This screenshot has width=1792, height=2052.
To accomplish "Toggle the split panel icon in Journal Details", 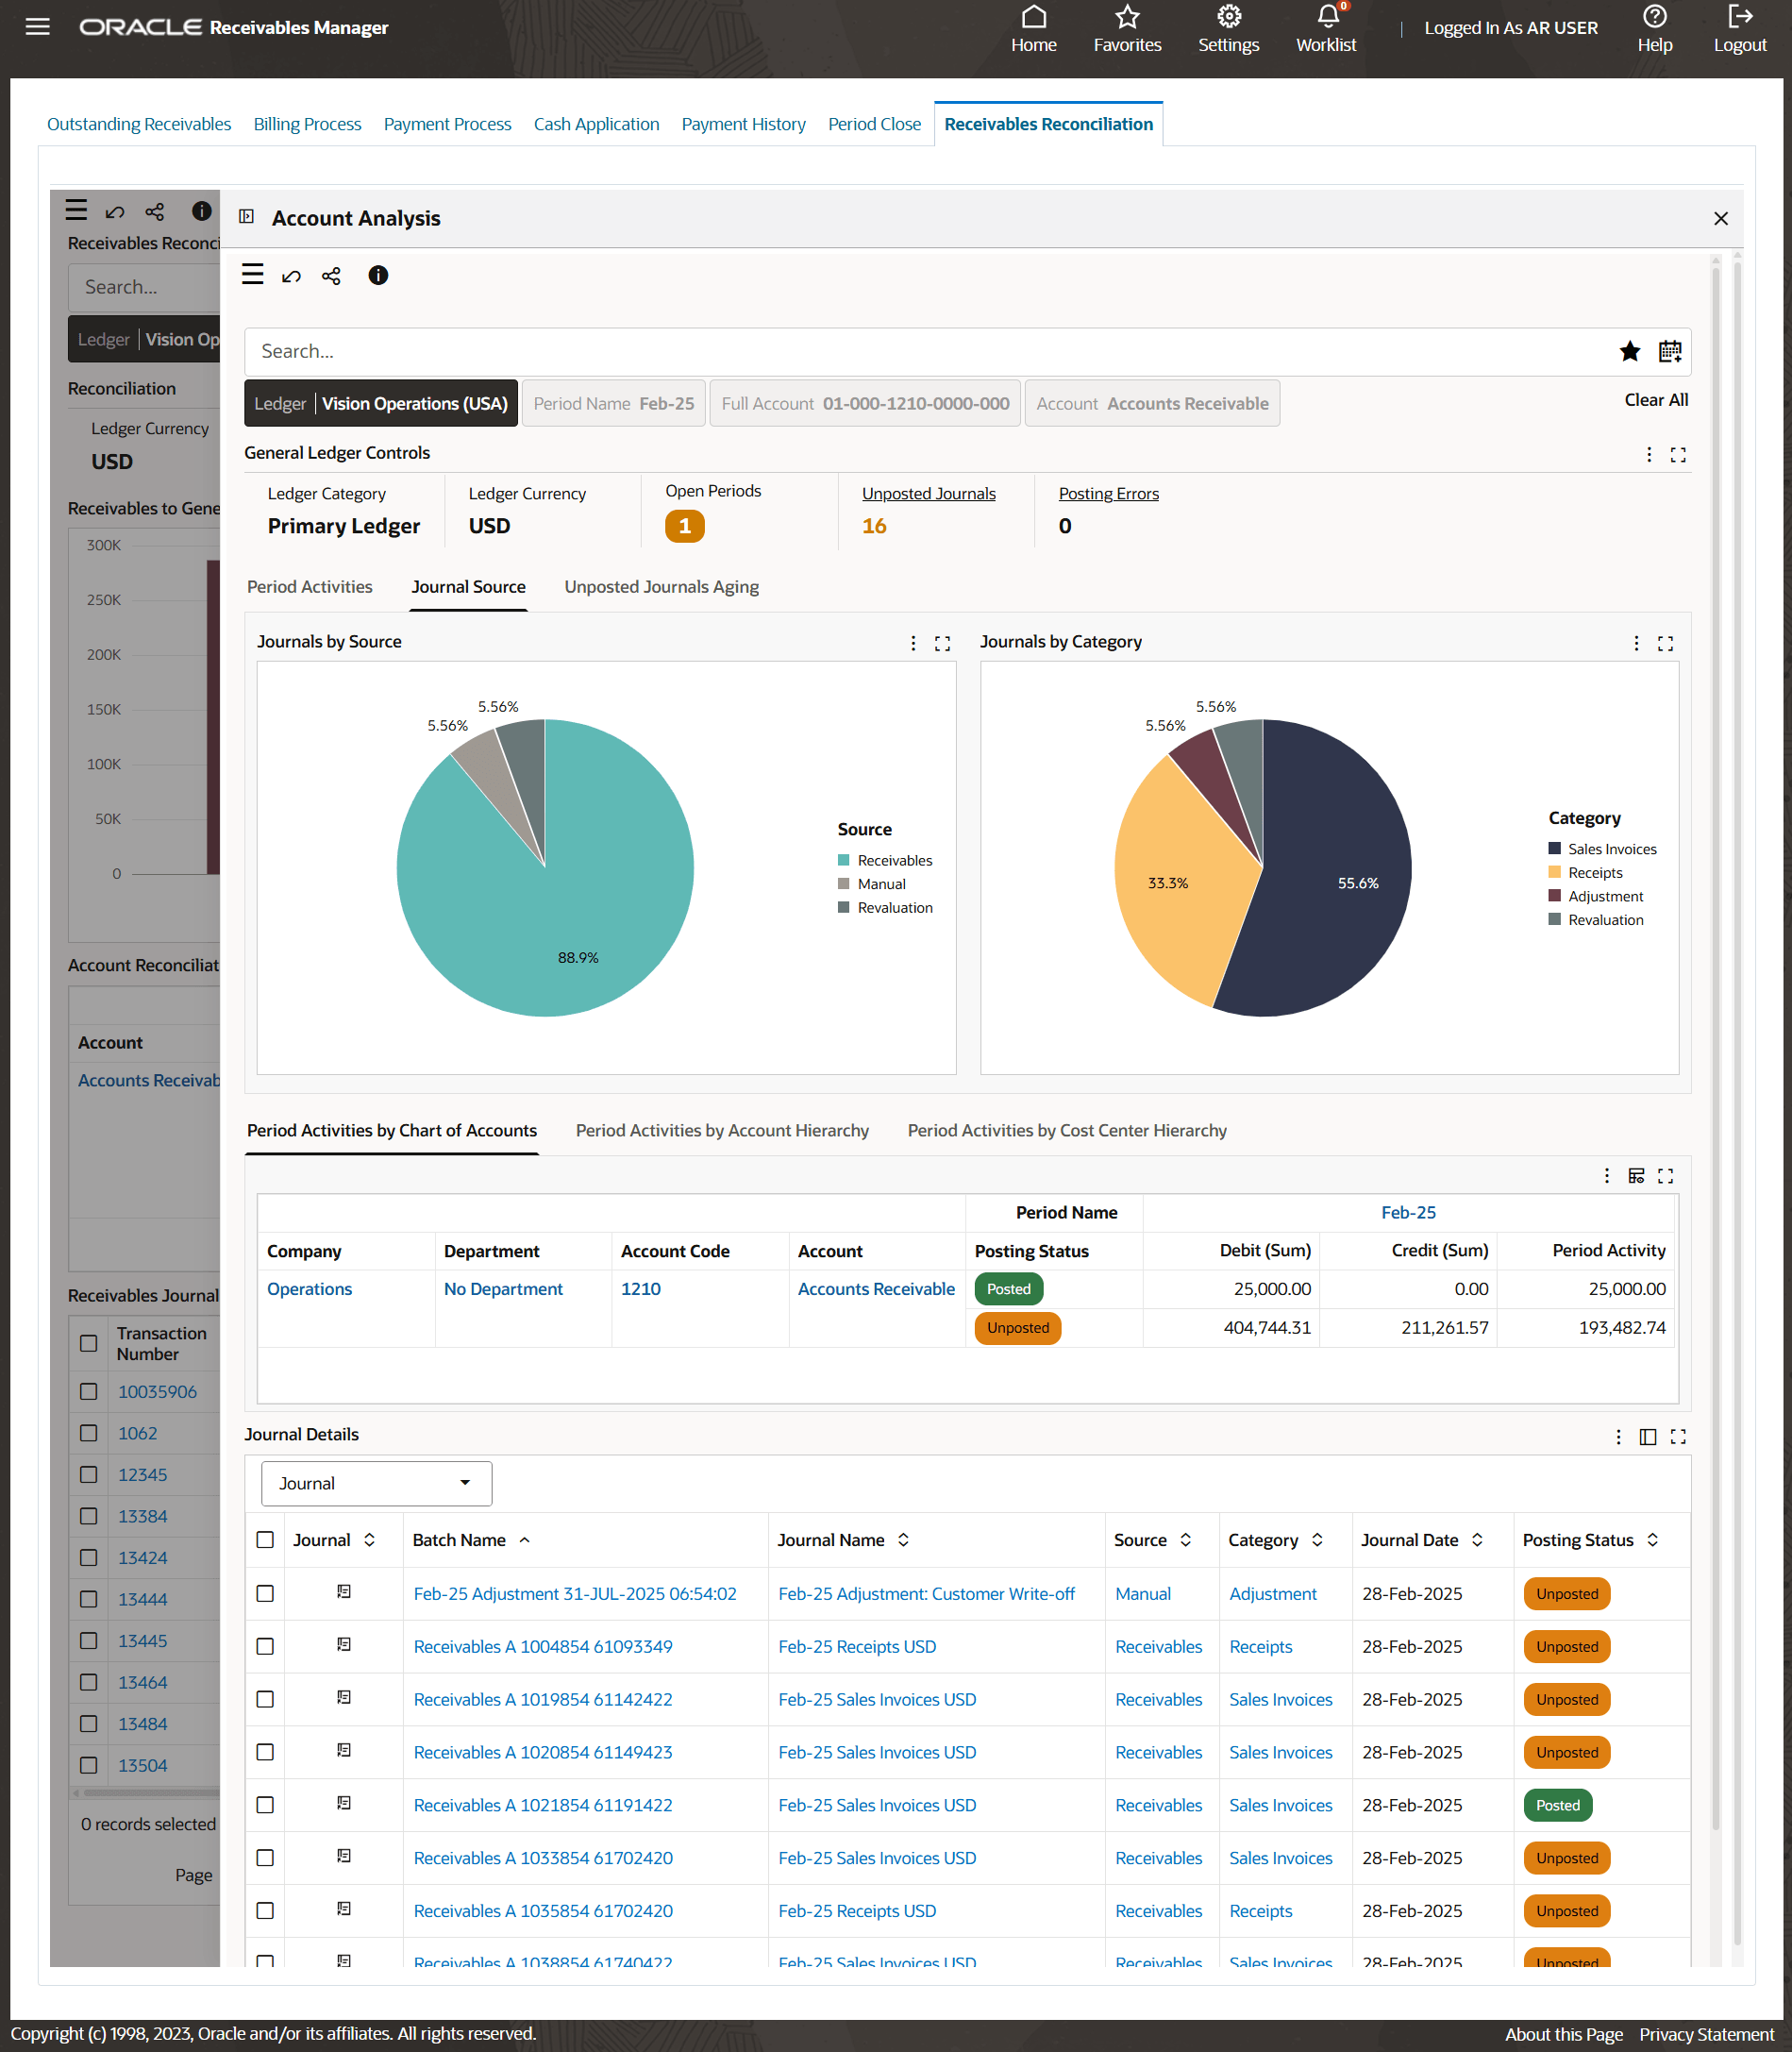I will tap(1647, 1436).
